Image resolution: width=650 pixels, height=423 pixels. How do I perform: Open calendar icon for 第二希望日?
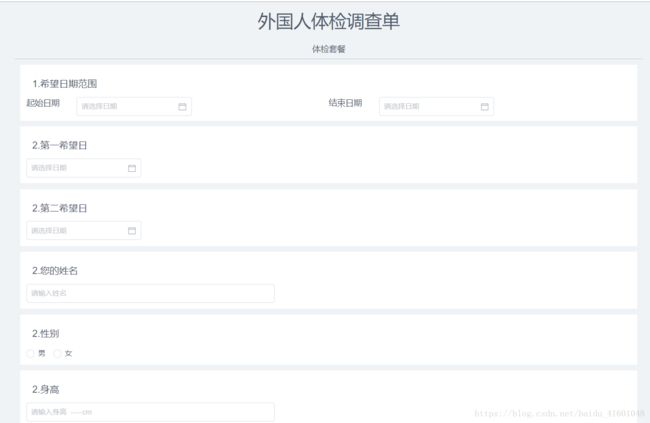tap(132, 231)
